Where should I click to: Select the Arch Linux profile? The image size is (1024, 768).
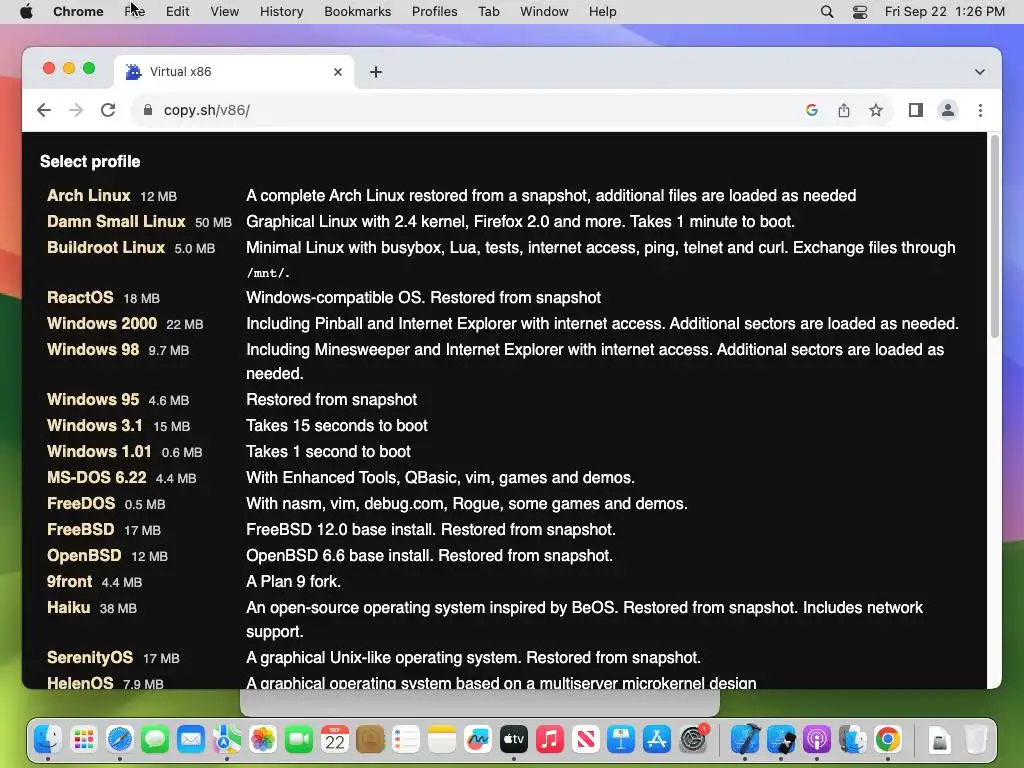coord(89,196)
